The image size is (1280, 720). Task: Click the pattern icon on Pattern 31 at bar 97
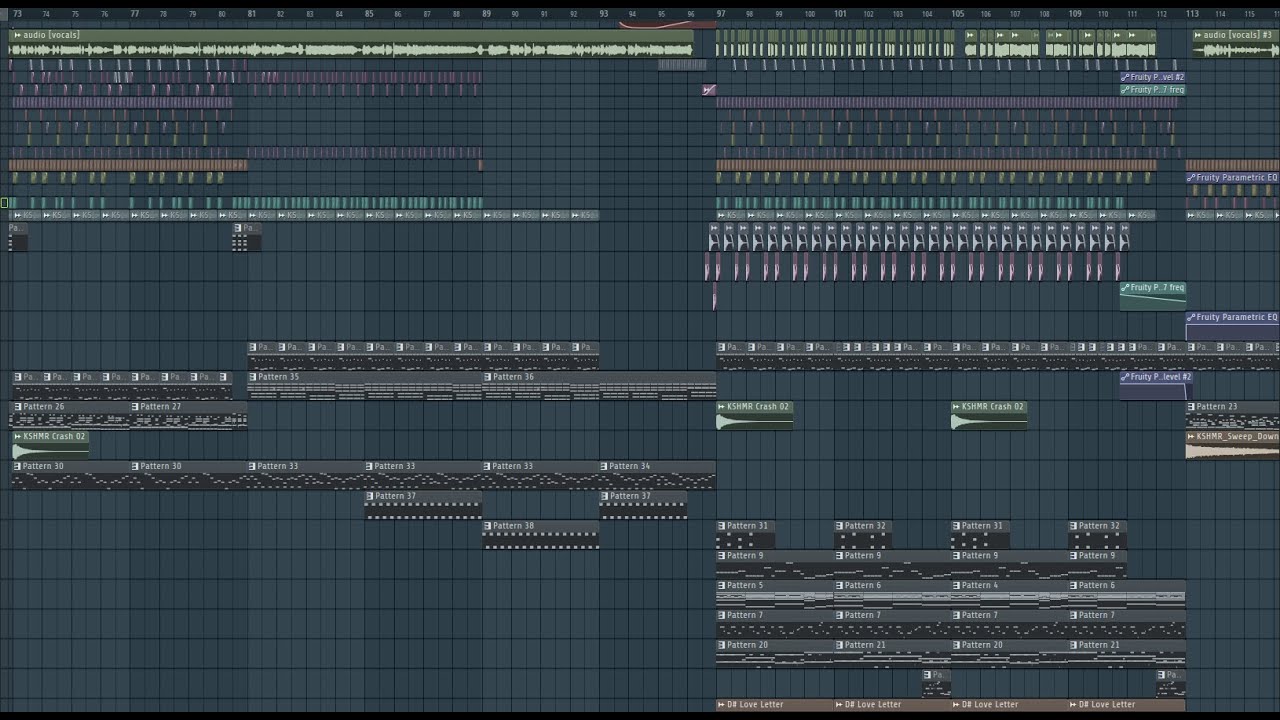click(722, 526)
